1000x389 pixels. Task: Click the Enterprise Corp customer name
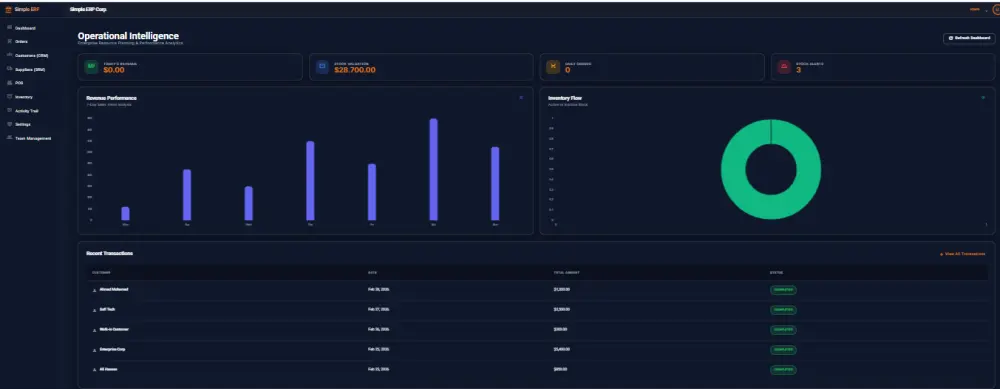tap(113, 349)
